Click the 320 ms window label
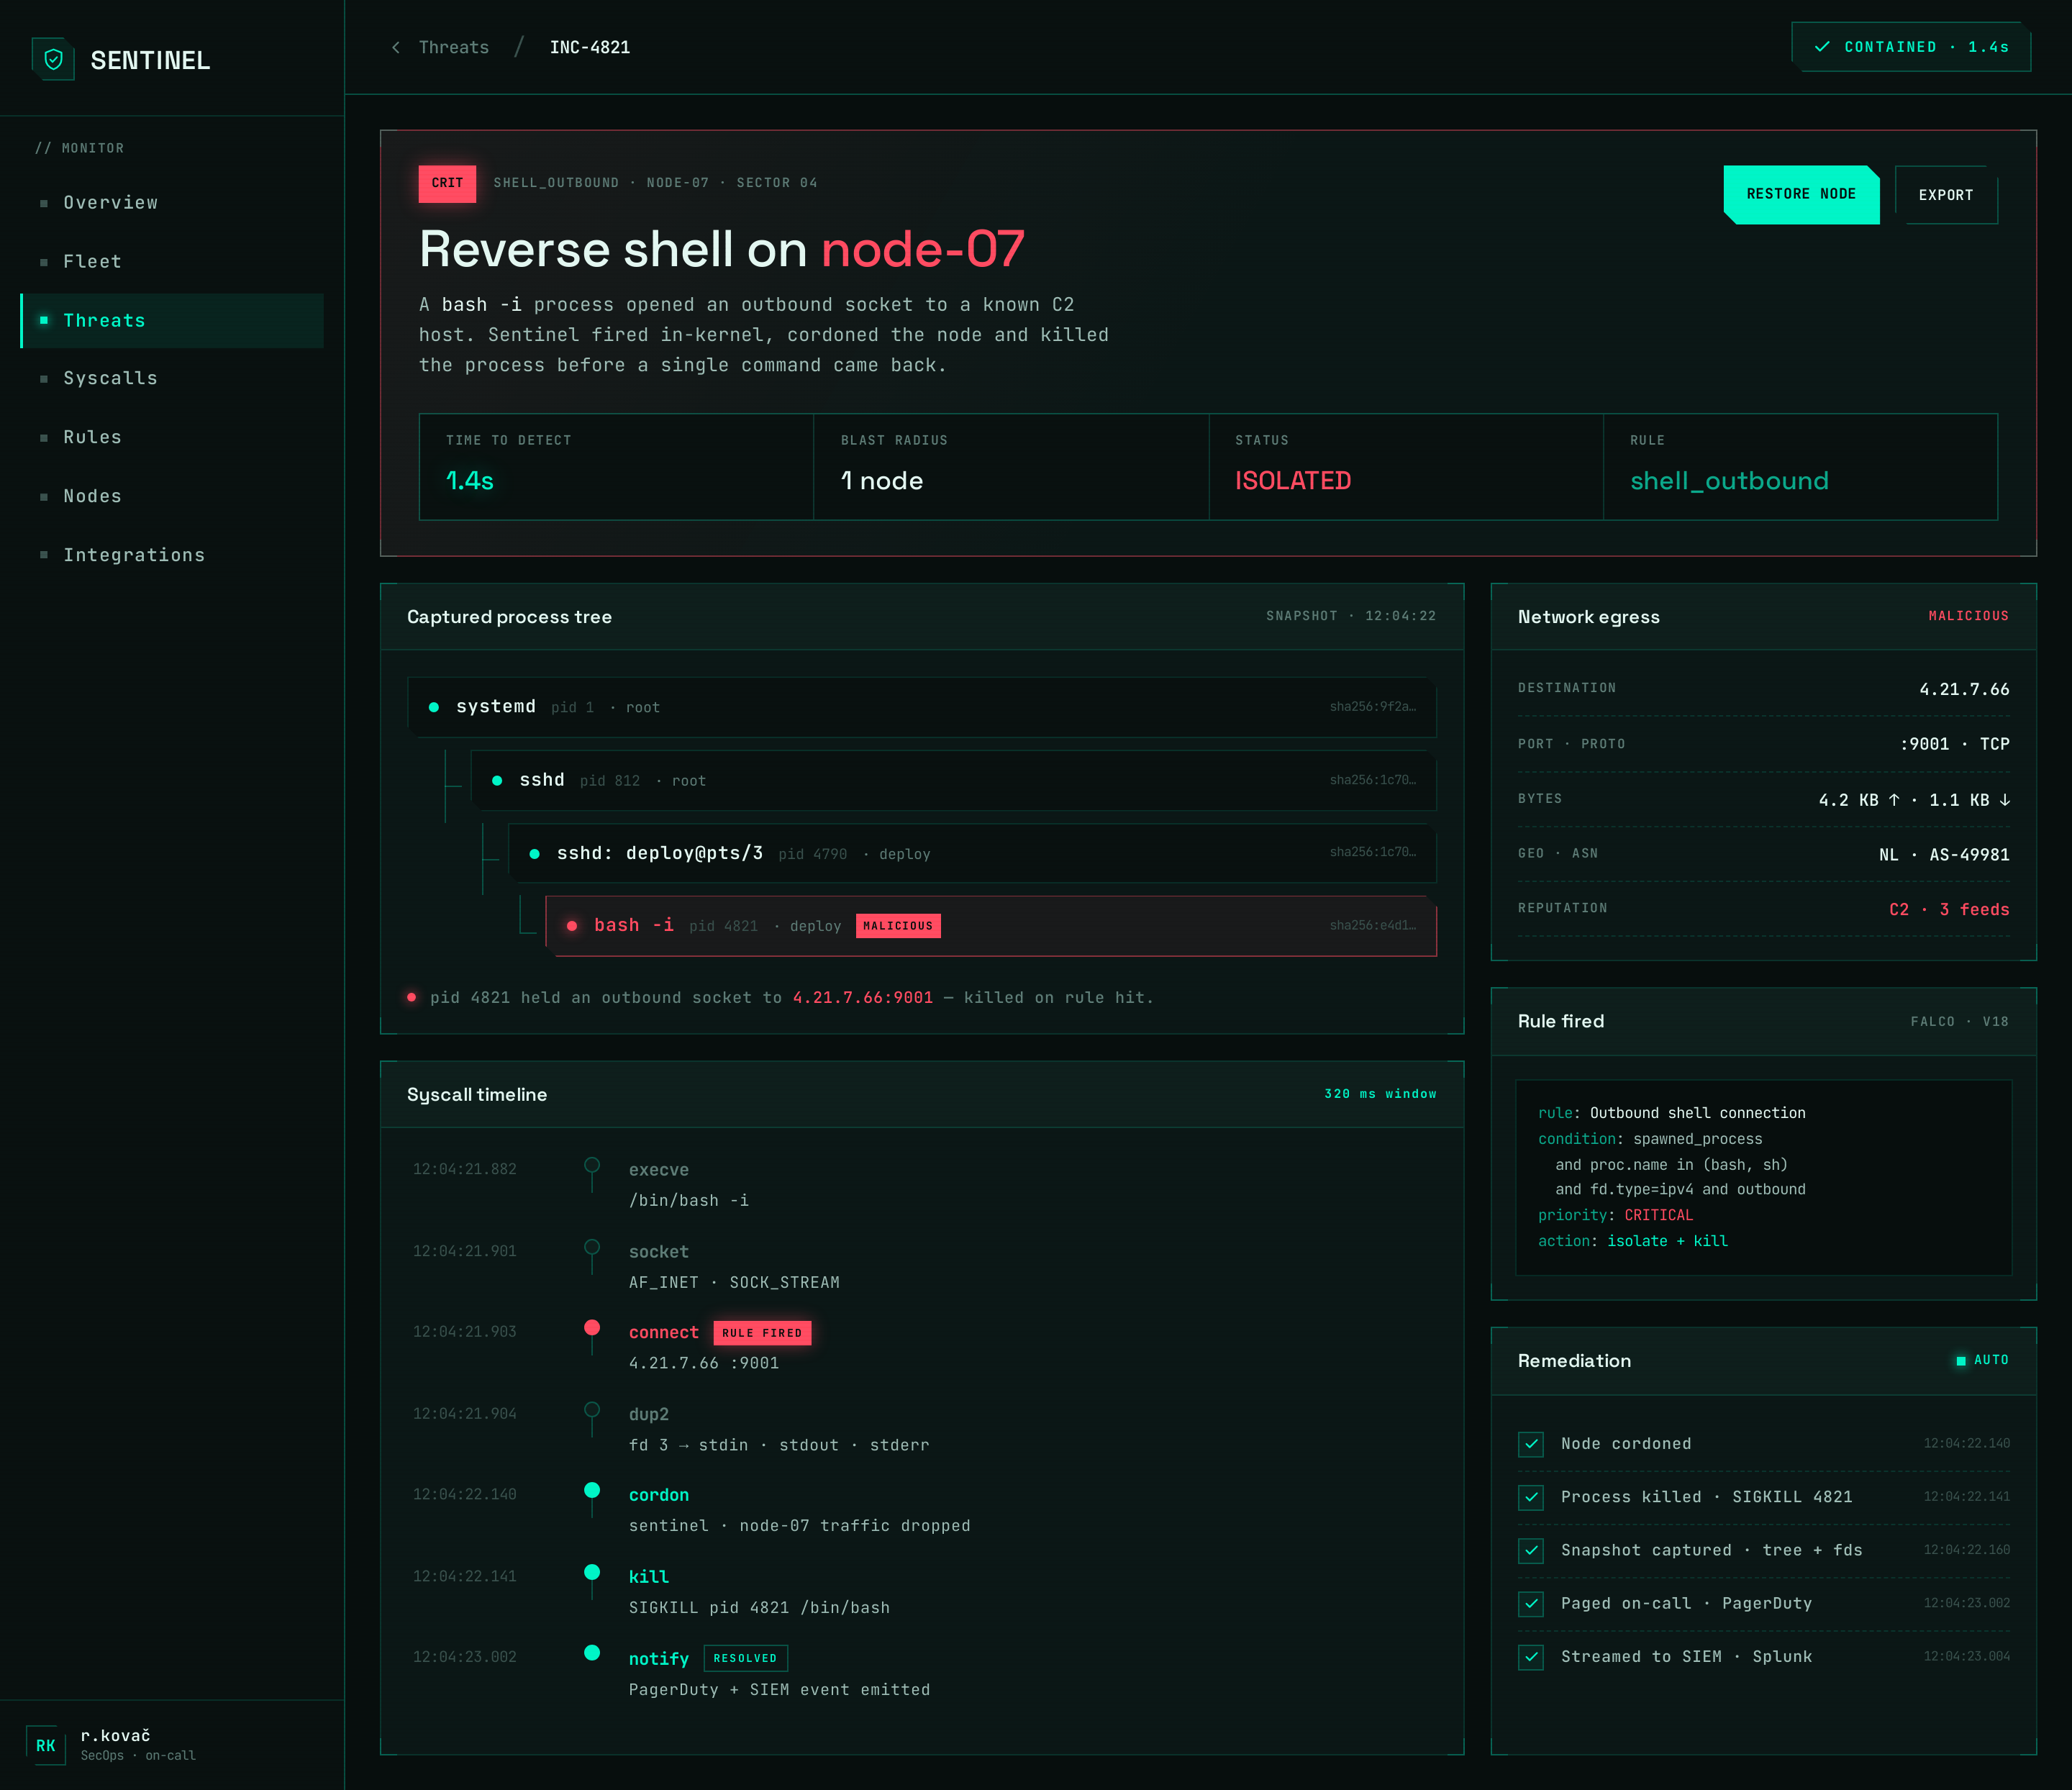This screenshot has width=2072, height=1790. tap(1380, 1094)
